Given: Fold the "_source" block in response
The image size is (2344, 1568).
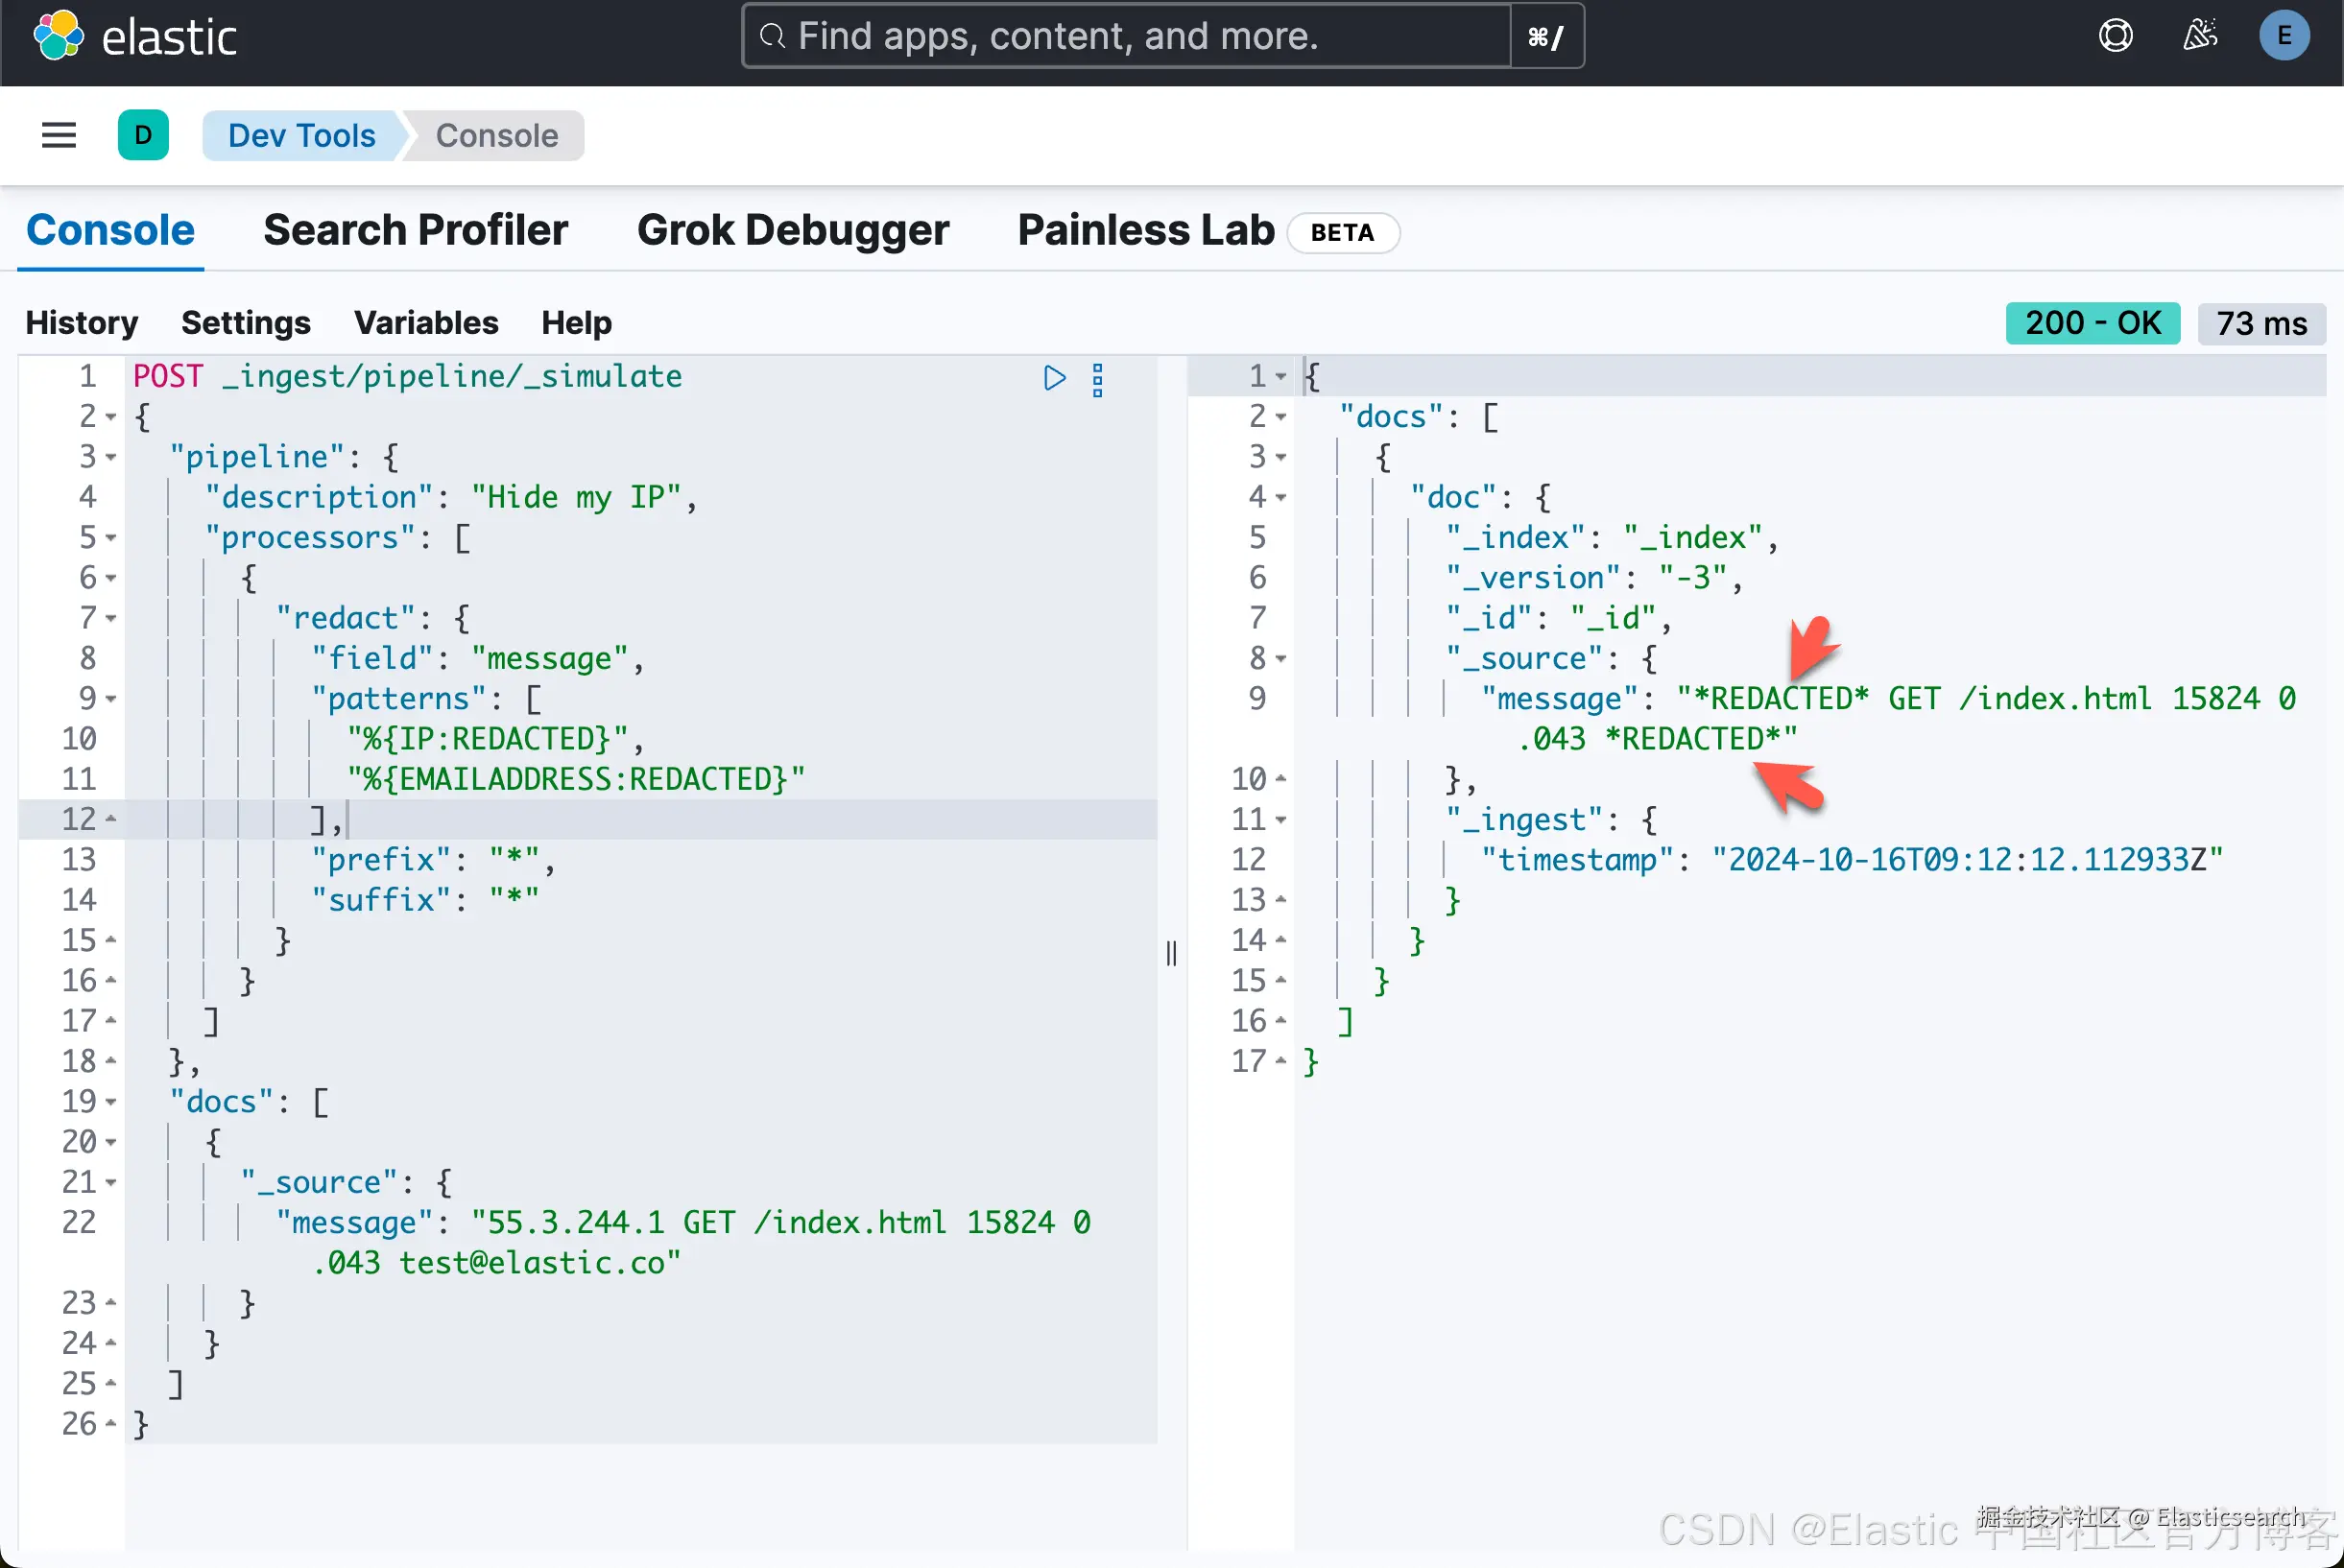Looking at the screenshot, I should tap(1281, 659).
